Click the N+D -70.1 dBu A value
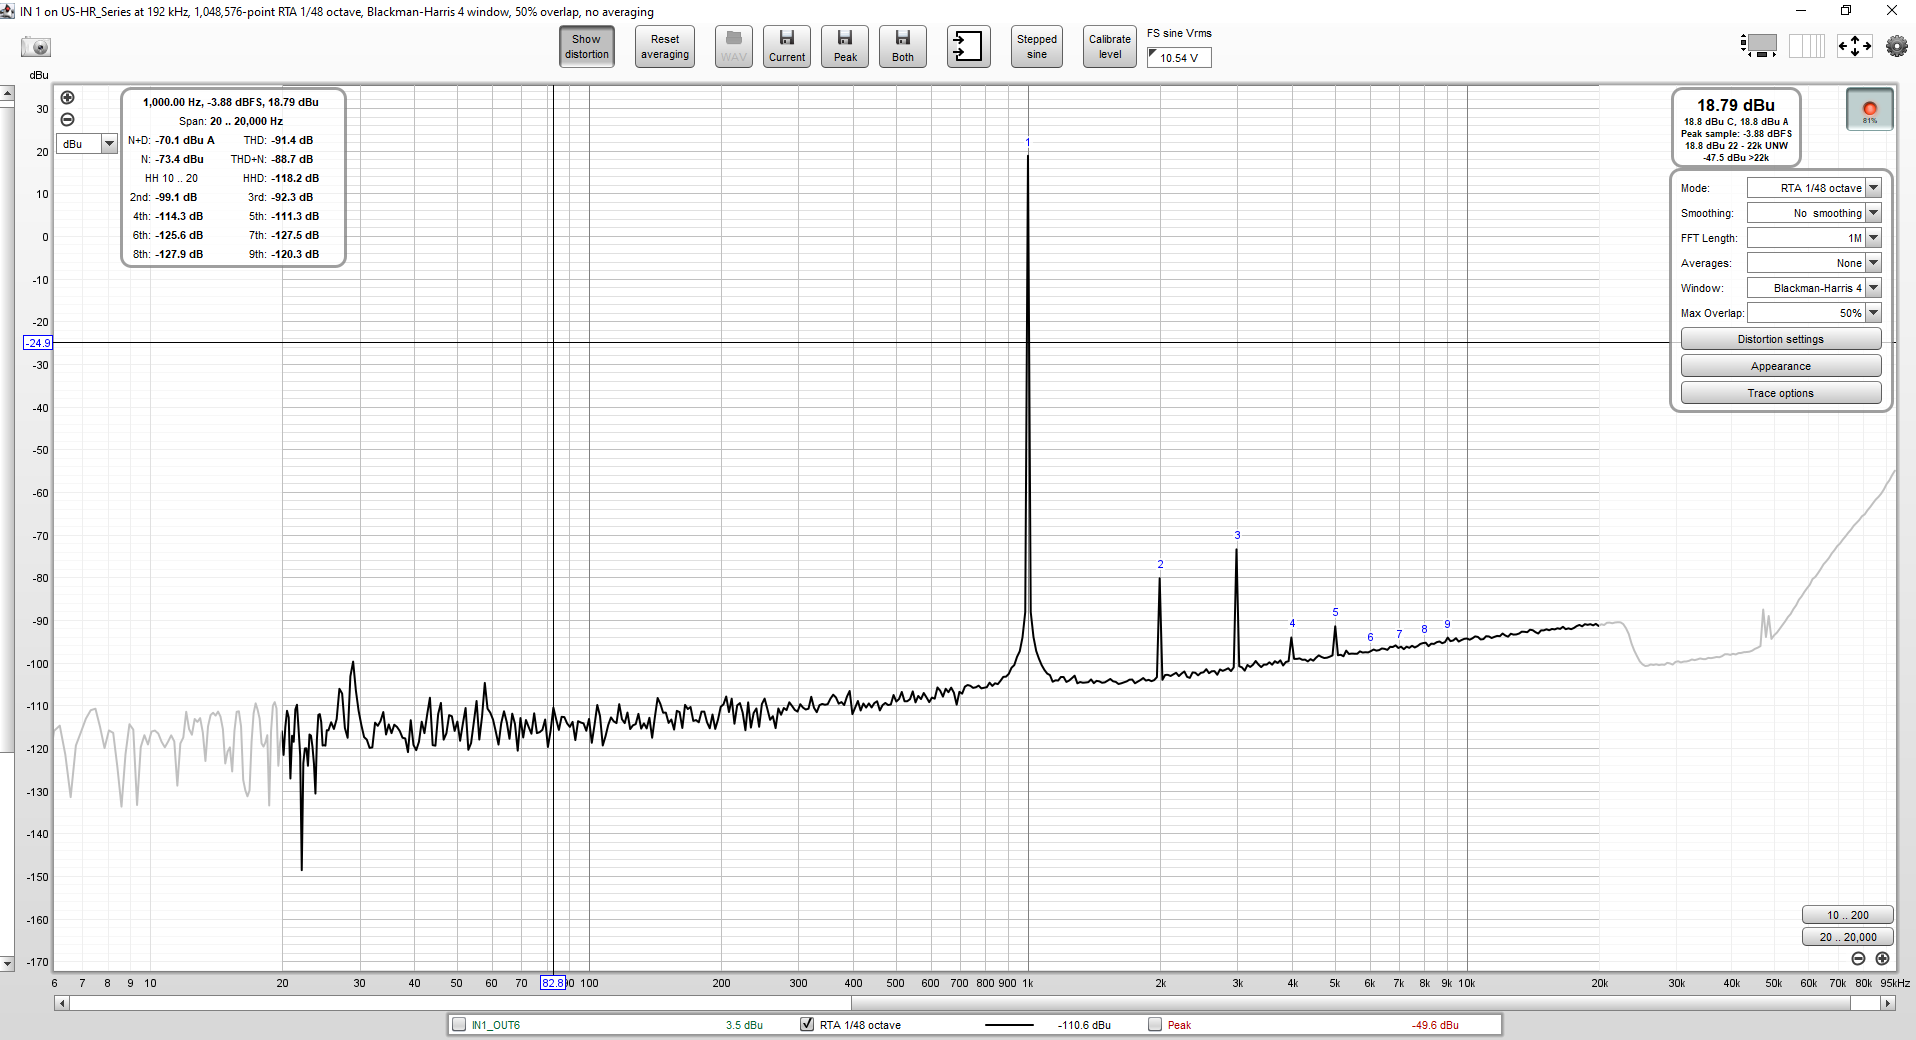 185,140
